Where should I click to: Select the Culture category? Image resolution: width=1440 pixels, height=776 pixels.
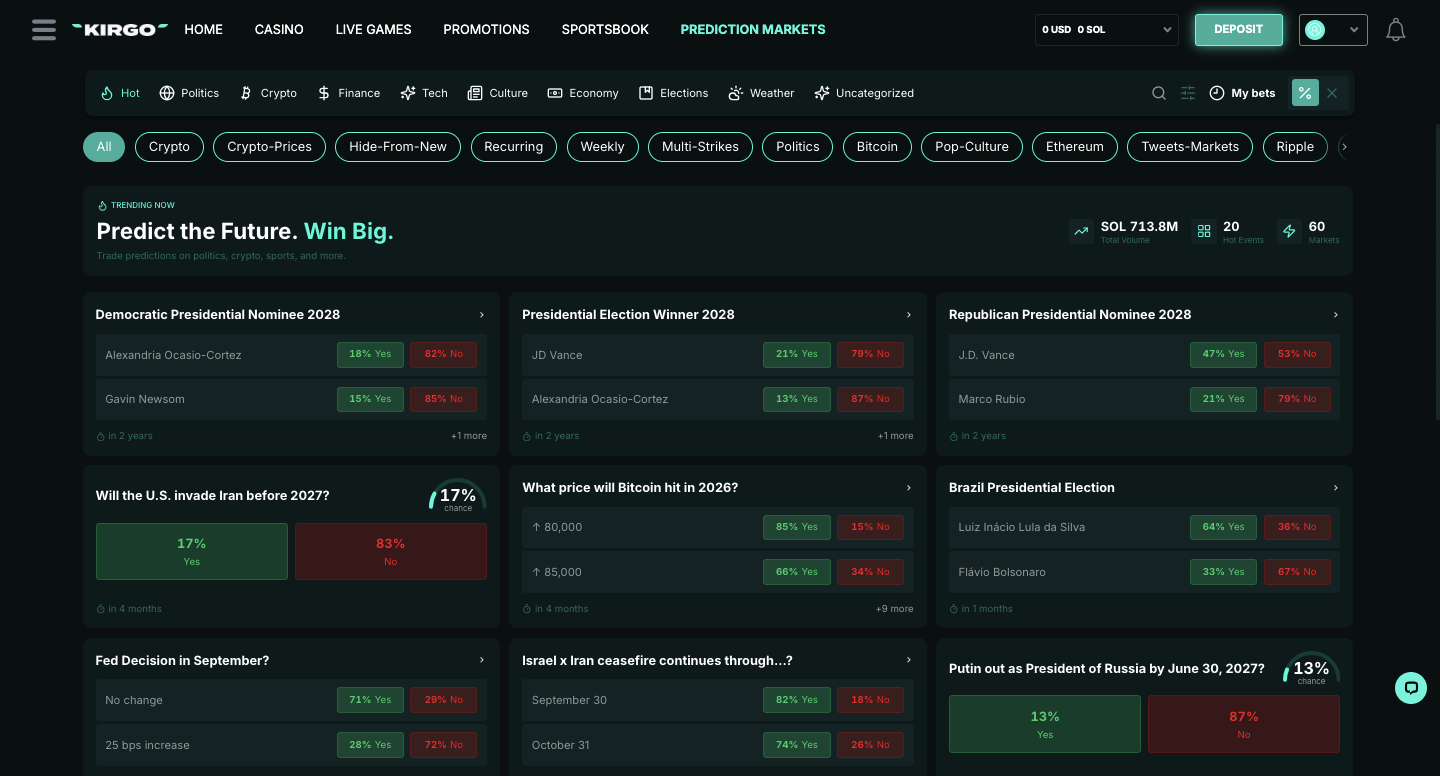(498, 93)
